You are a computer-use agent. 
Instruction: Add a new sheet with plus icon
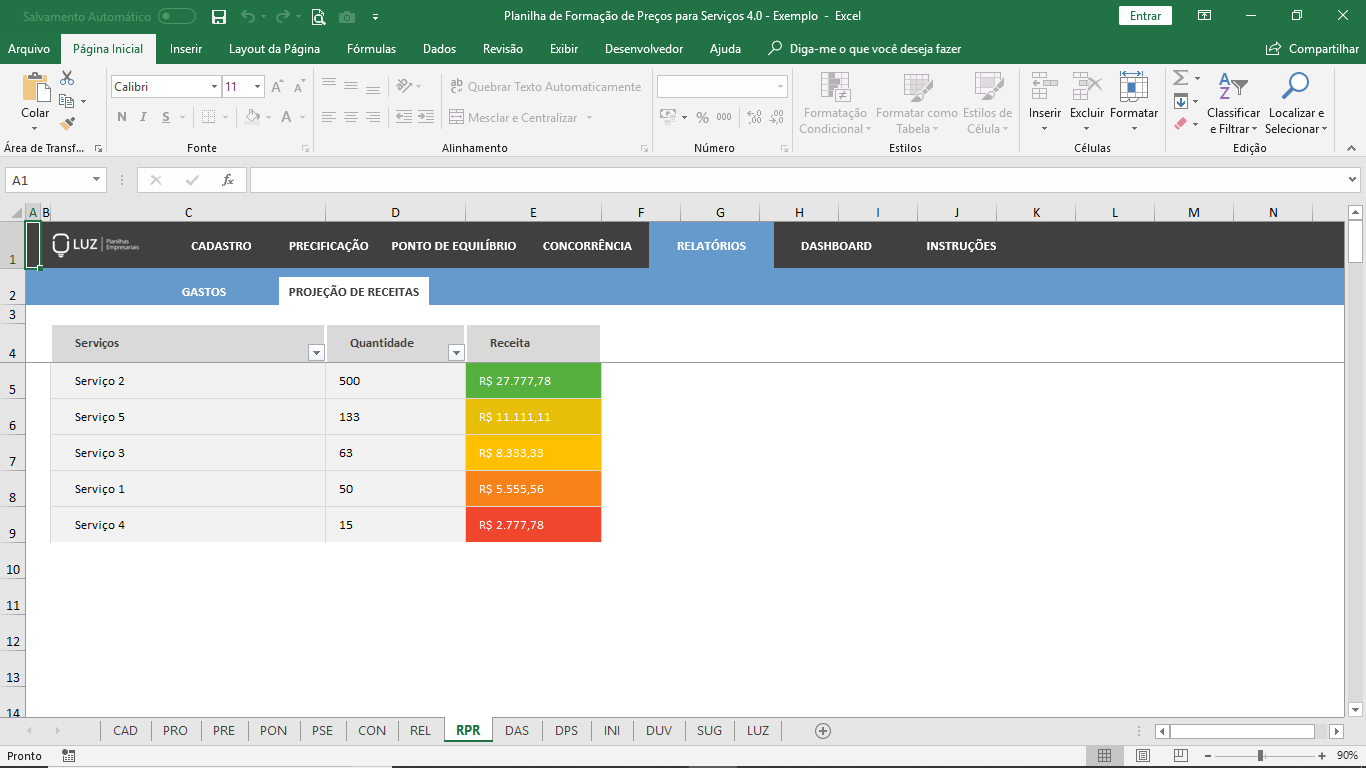[x=823, y=731]
